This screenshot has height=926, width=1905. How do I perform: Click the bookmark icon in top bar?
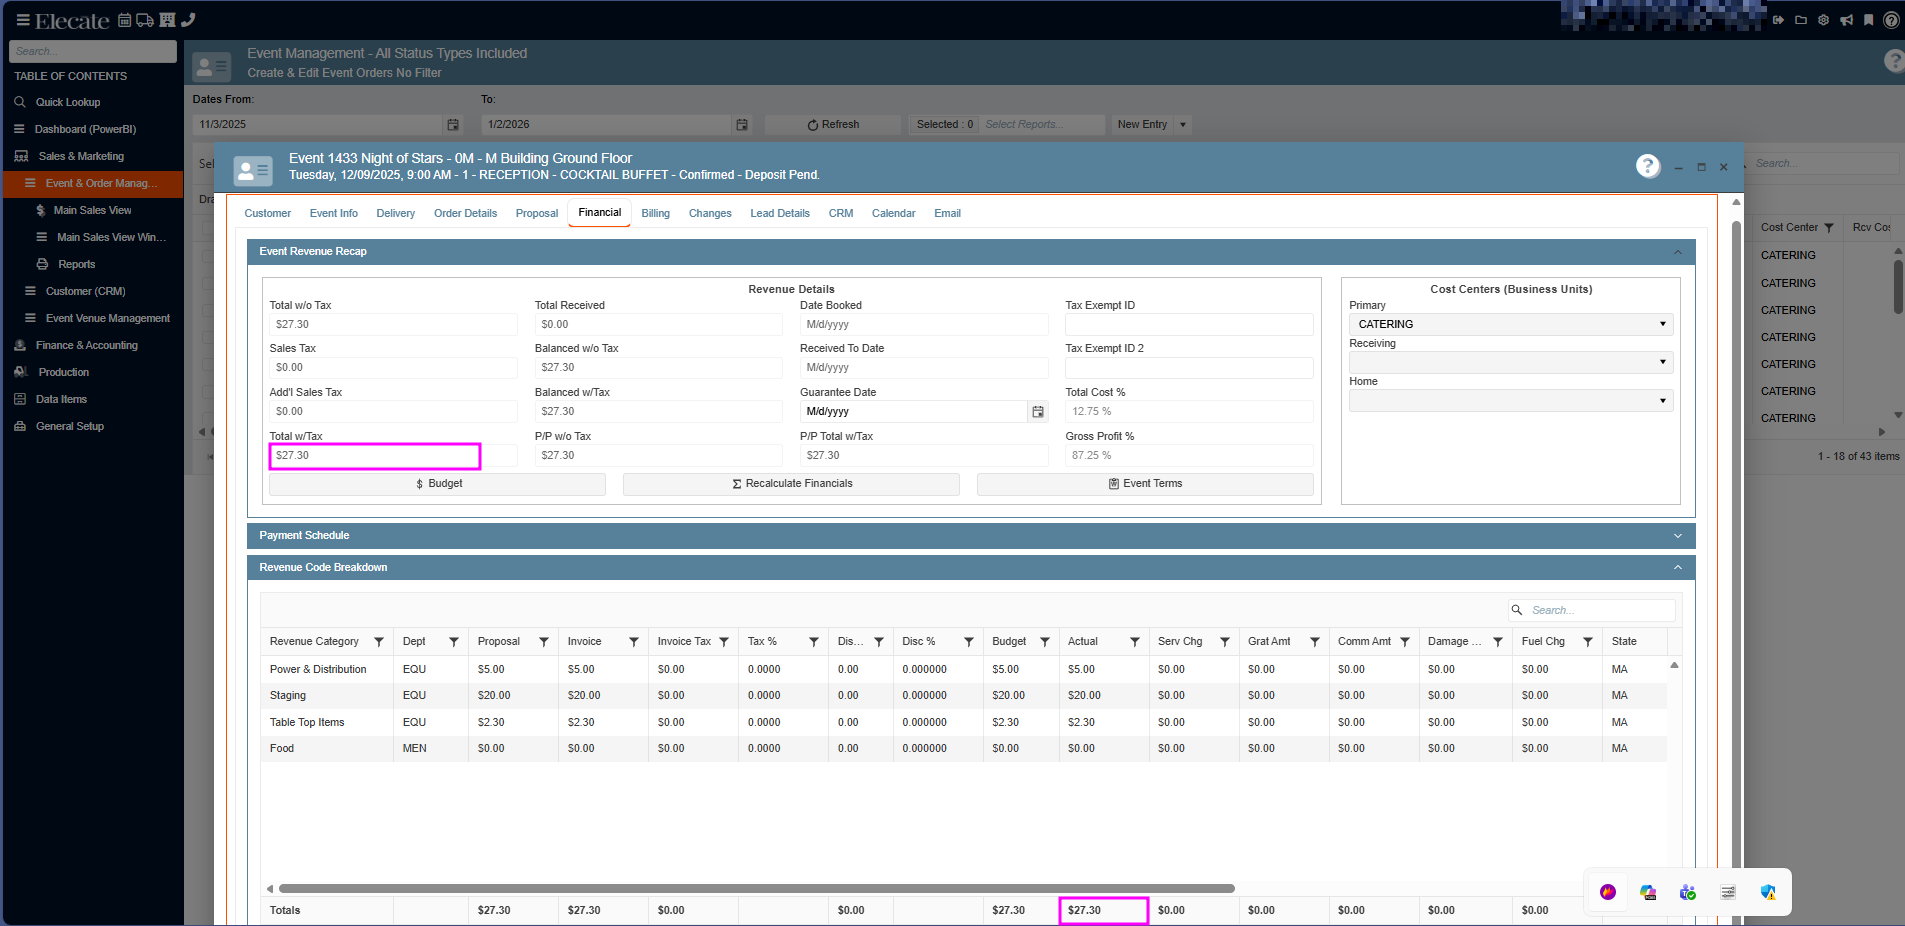coord(1868,20)
